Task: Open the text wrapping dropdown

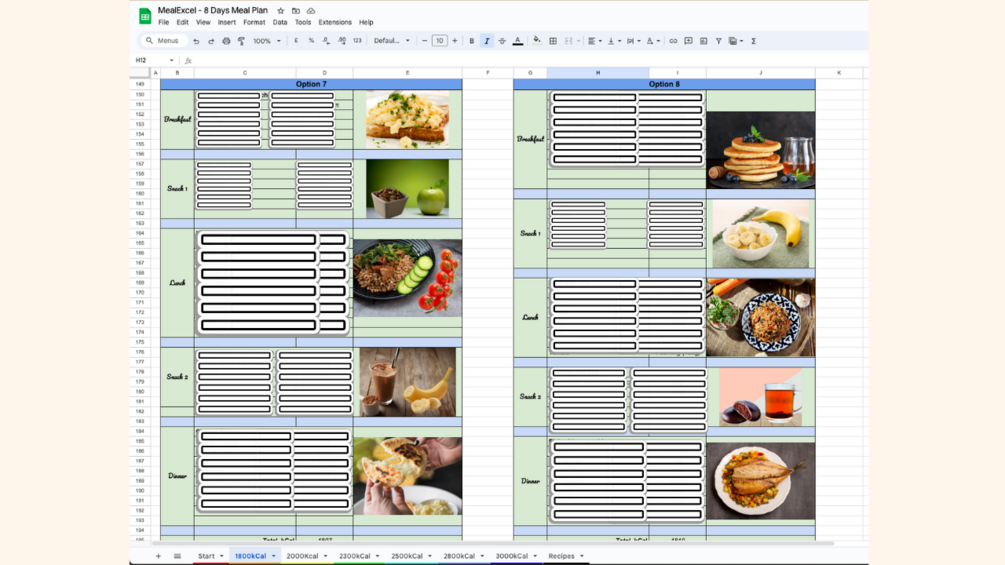Action: (633, 41)
